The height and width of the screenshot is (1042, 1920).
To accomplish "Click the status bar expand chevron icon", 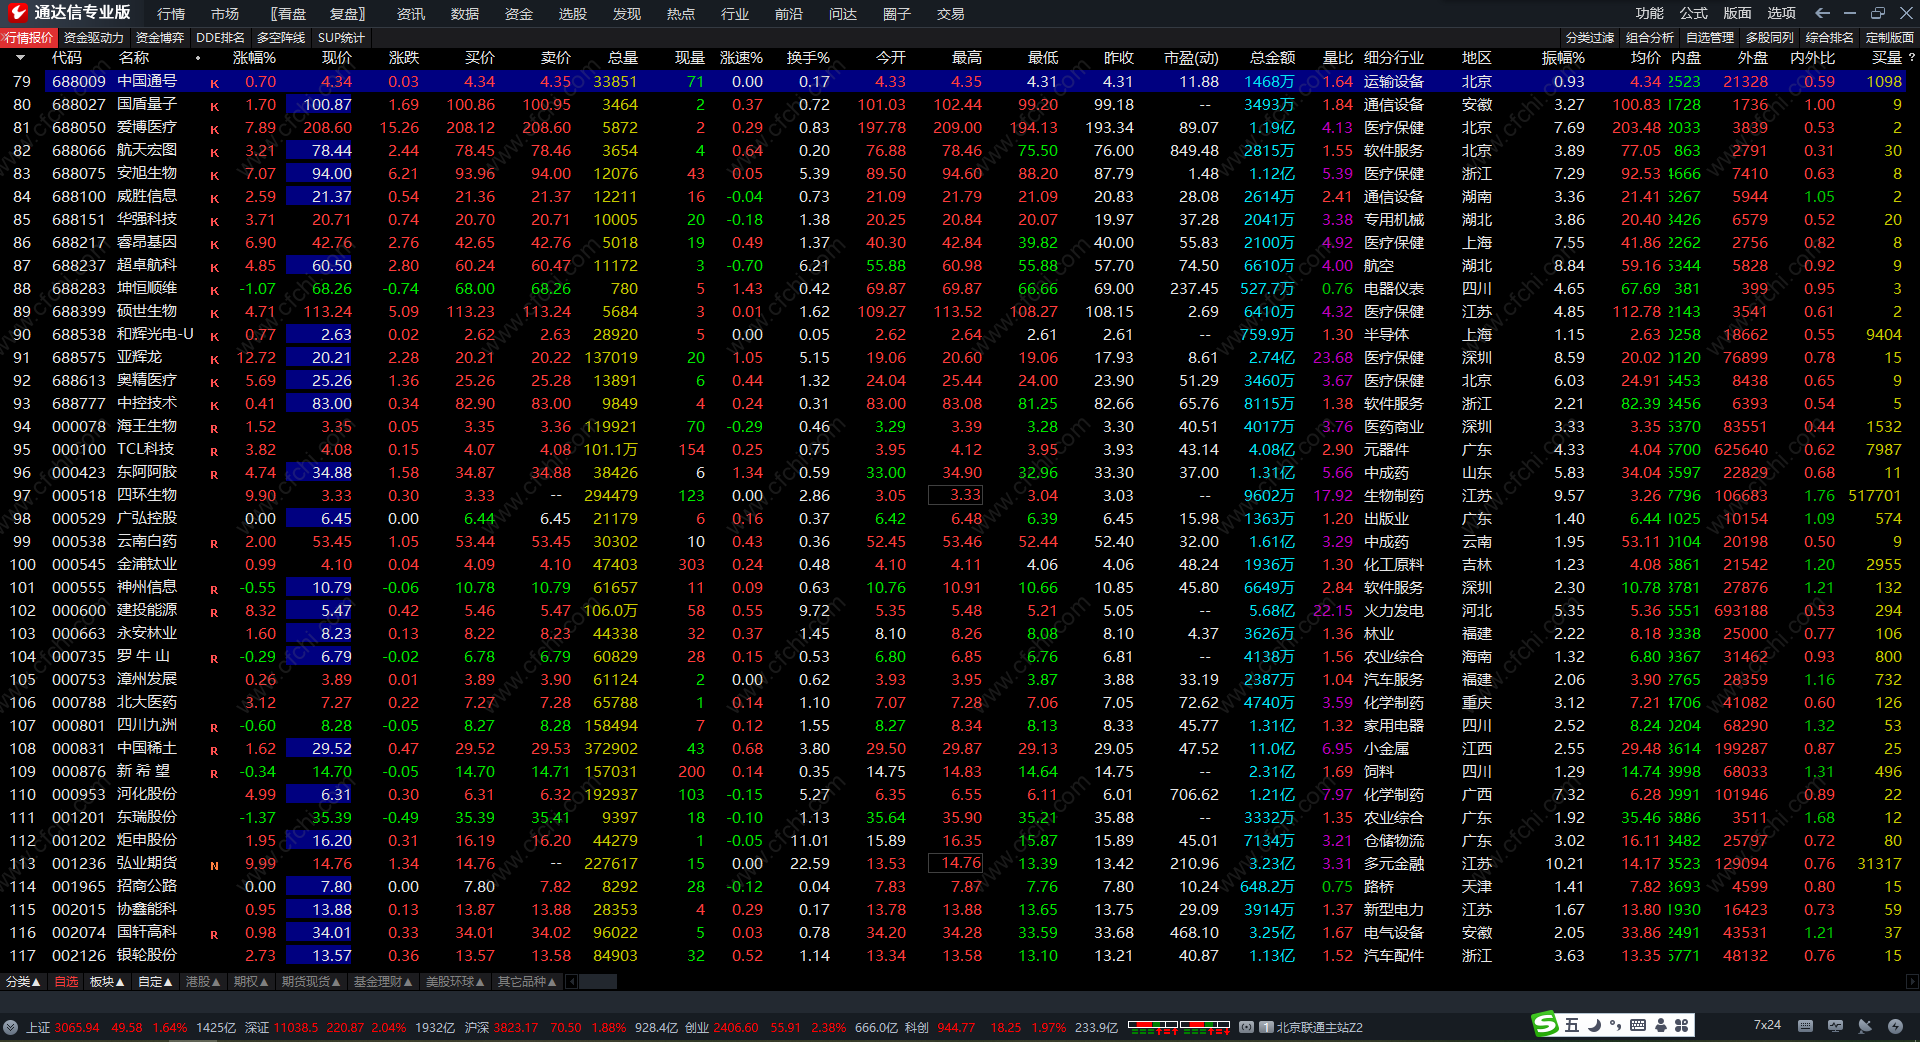I will pyautogui.click(x=10, y=1027).
